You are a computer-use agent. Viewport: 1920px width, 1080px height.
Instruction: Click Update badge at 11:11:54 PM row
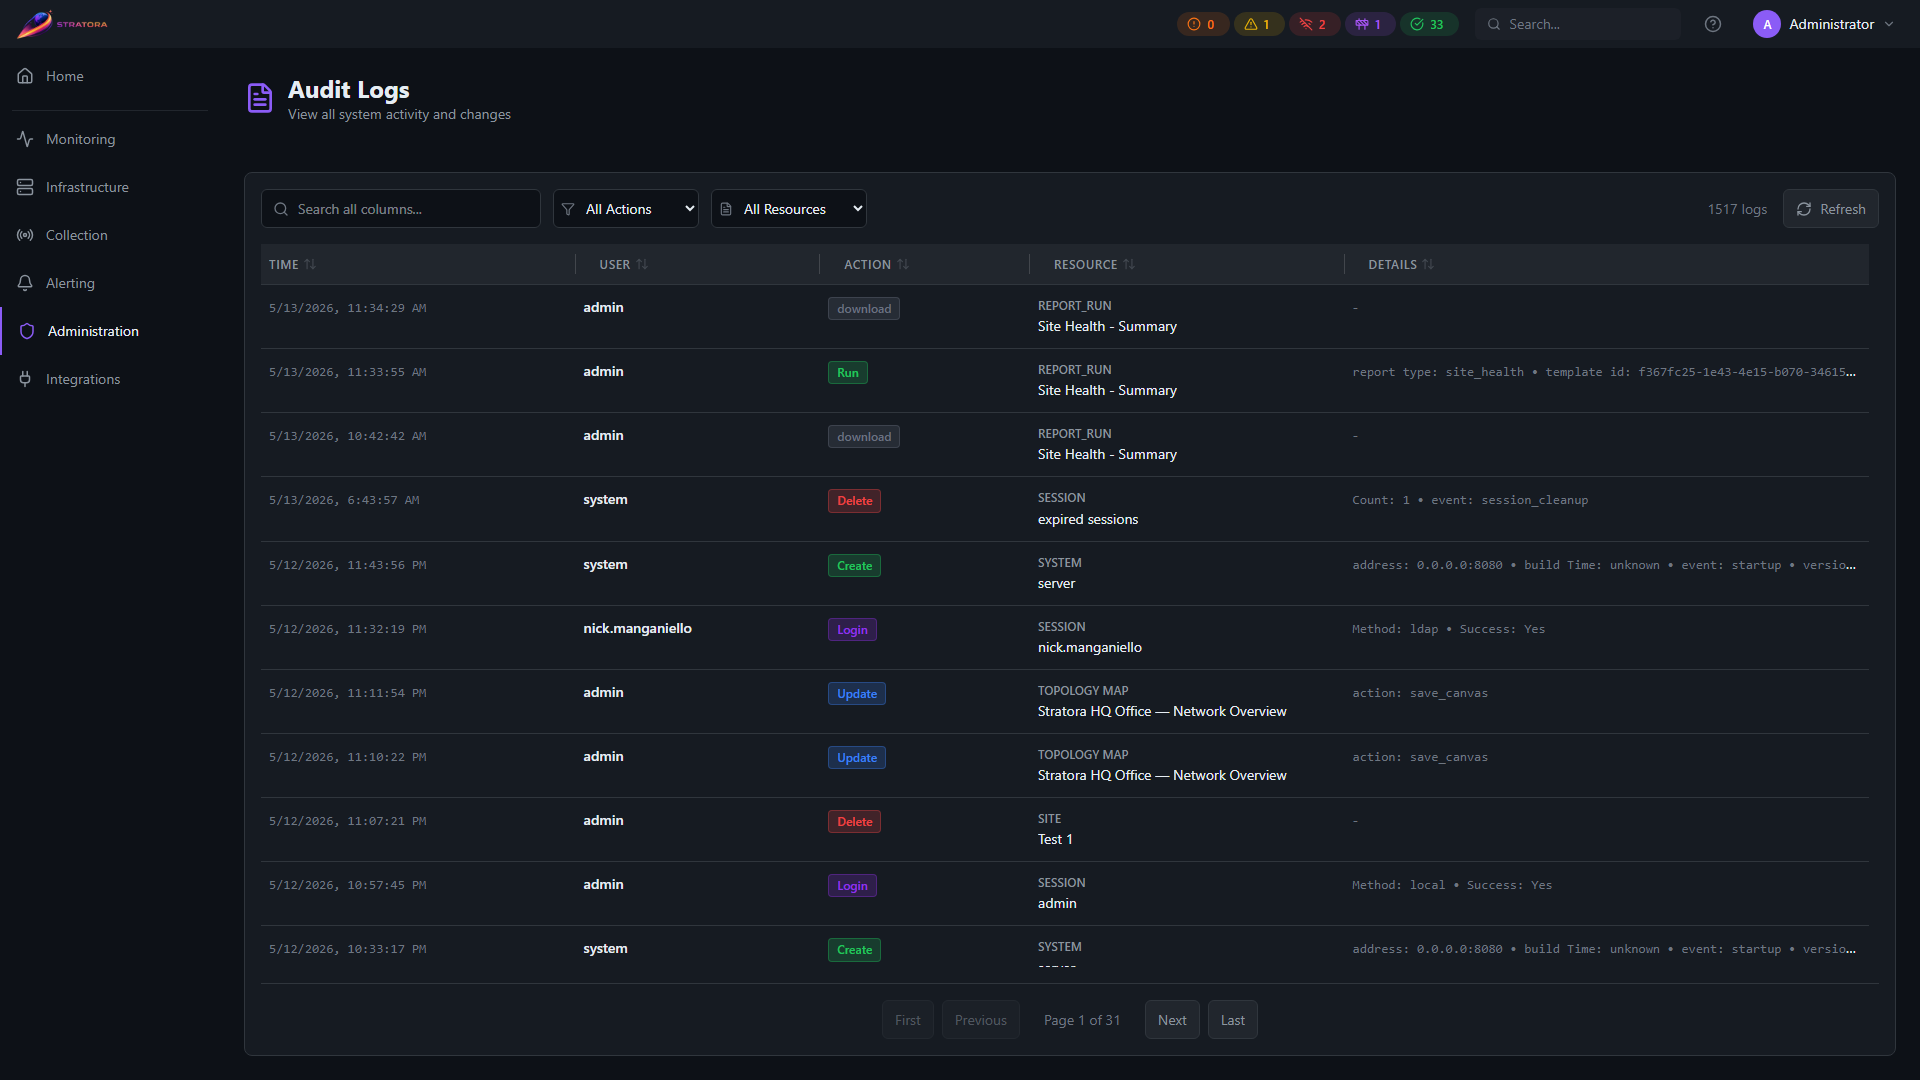857,694
